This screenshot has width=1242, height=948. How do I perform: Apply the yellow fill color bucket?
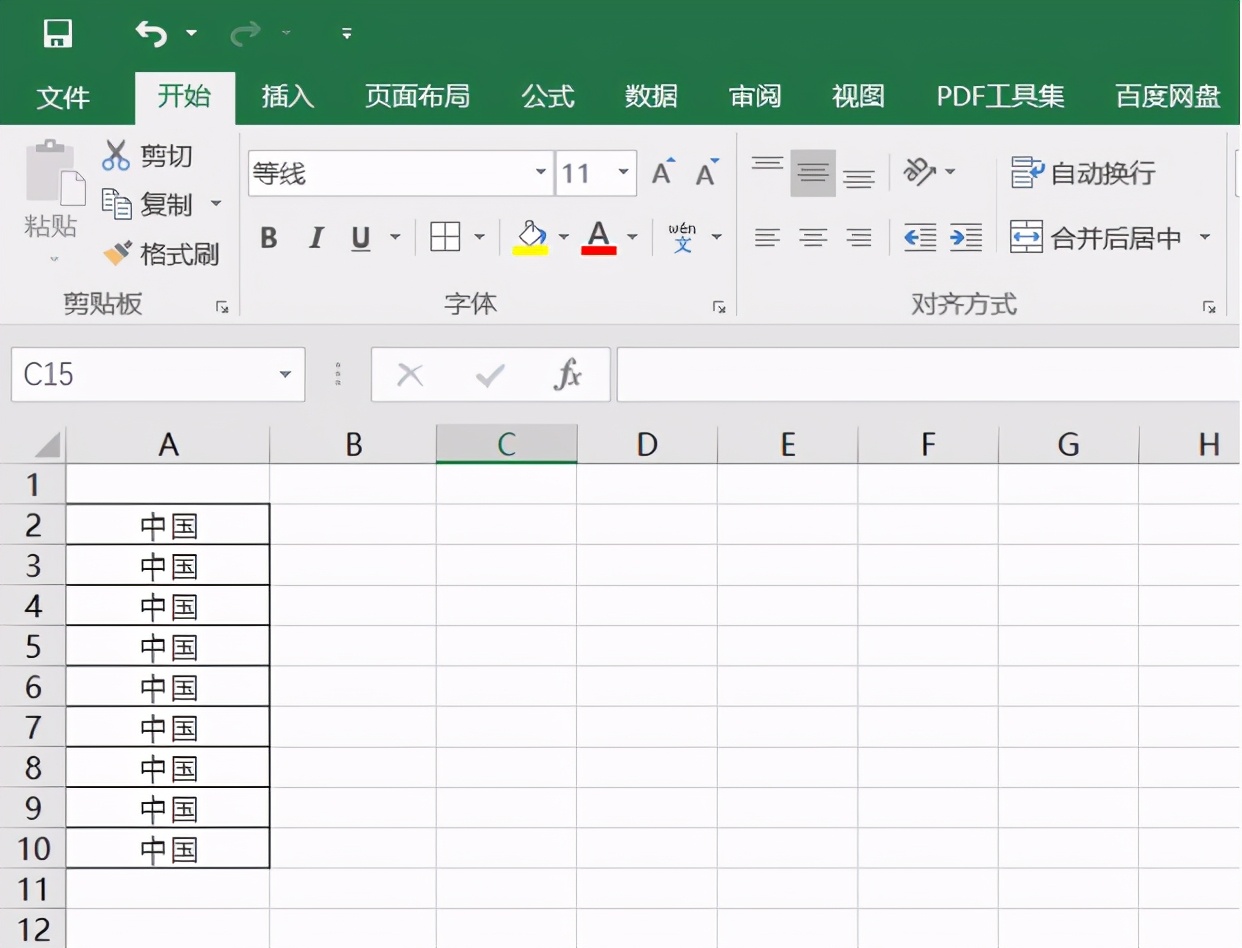pyautogui.click(x=530, y=237)
